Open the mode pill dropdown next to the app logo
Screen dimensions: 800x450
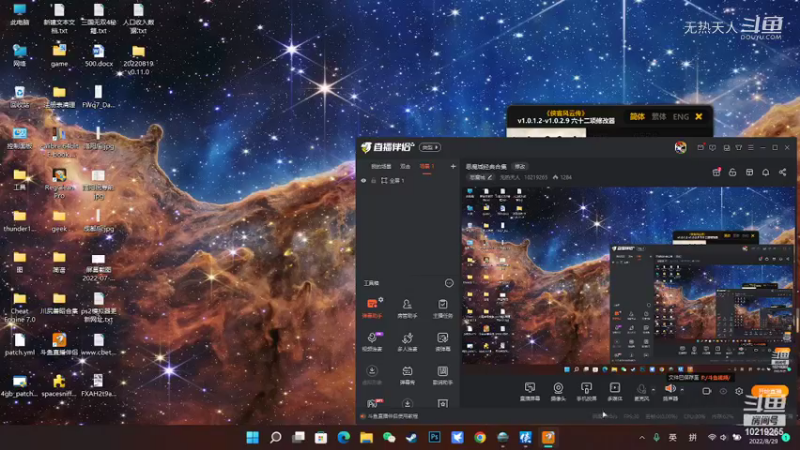[x=430, y=147]
